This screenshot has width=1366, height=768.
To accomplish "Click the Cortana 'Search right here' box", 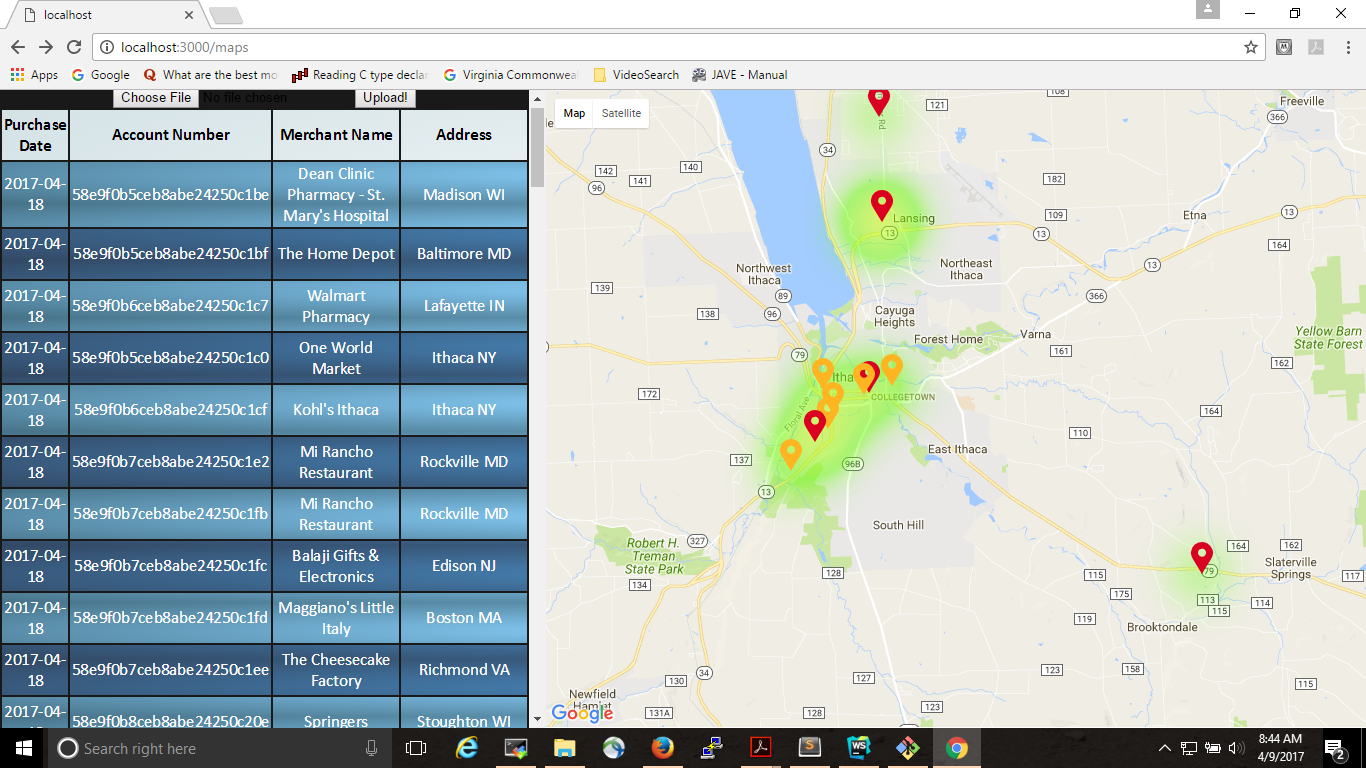I will pyautogui.click(x=215, y=748).
